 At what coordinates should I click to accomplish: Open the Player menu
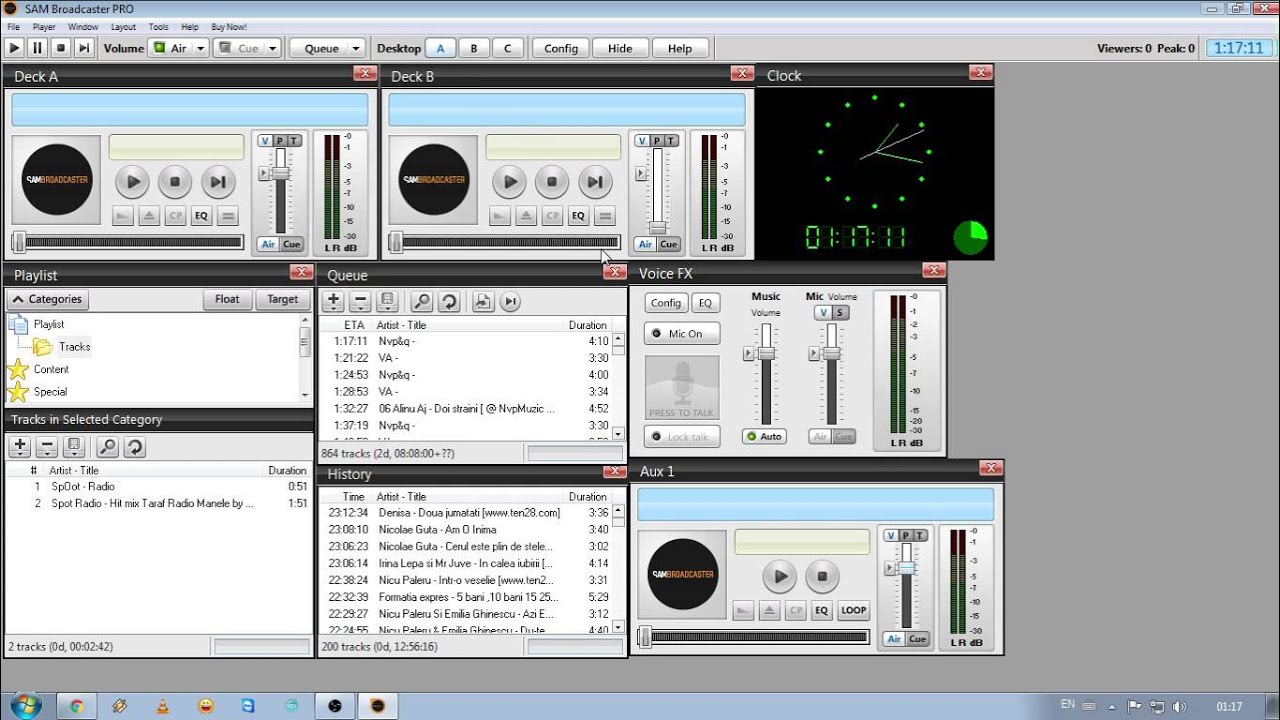coord(44,27)
